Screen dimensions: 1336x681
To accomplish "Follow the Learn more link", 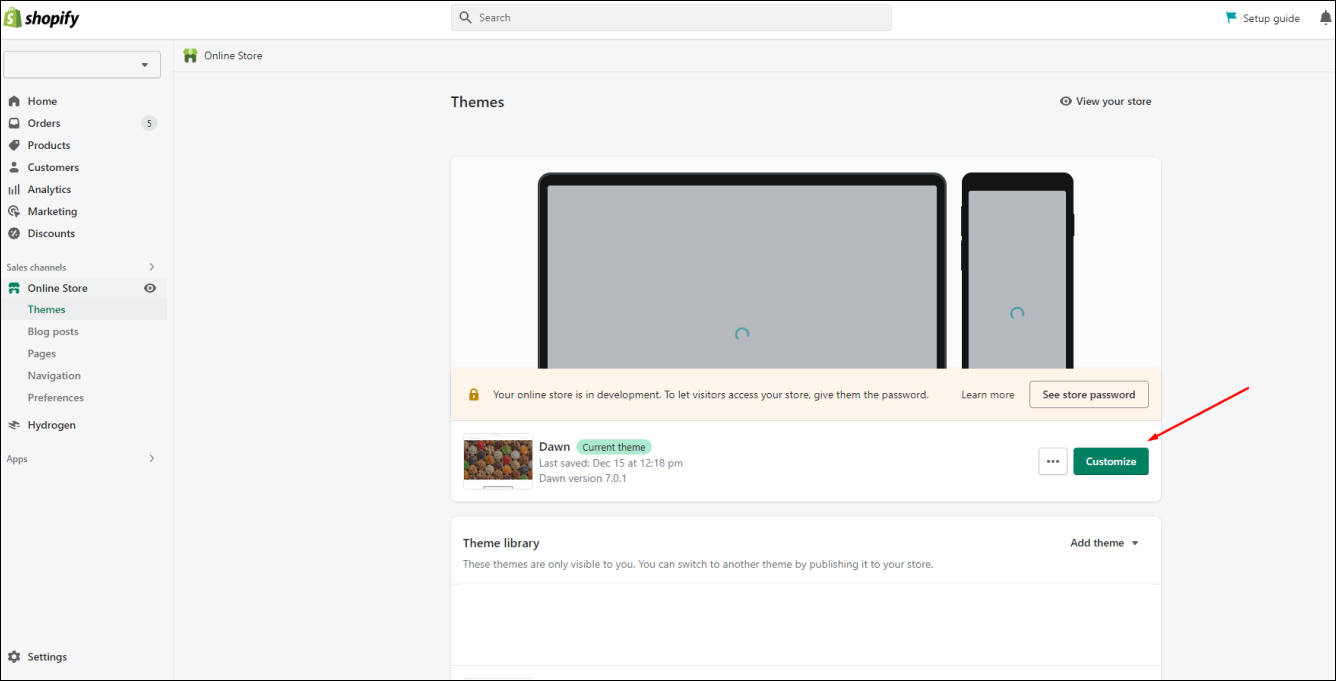I will pyautogui.click(x=988, y=395).
